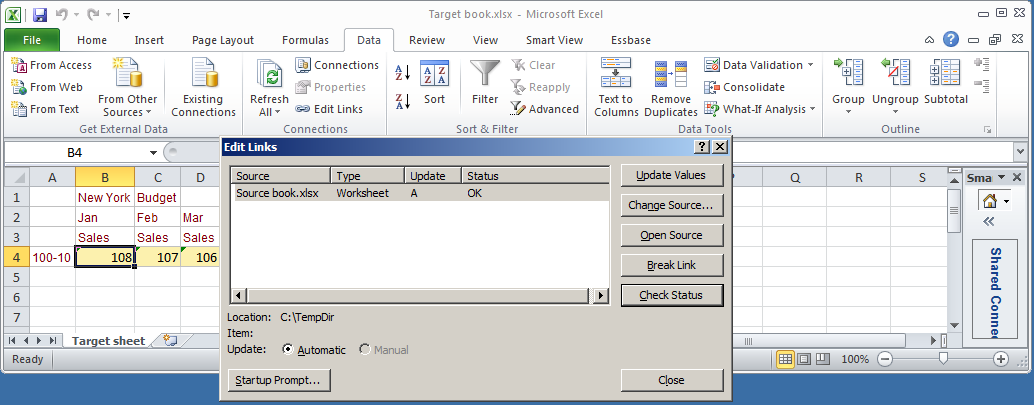Open Outline dialog launcher
The image size is (1034, 405).
[988, 129]
